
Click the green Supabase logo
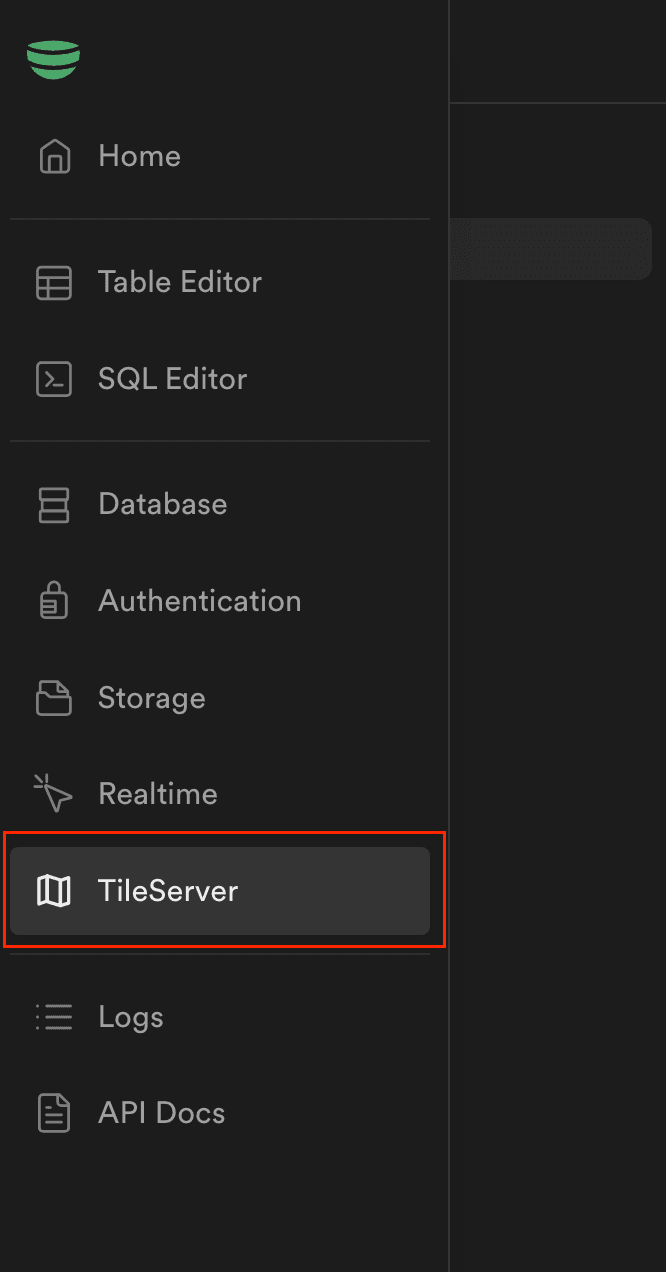[x=53, y=60]
